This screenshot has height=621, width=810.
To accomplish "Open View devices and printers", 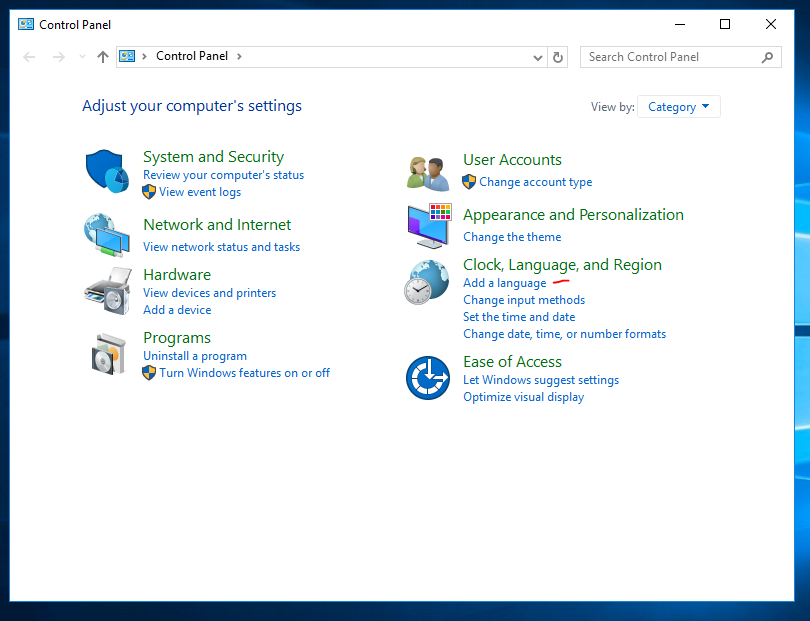I will [x=210, y=293].
